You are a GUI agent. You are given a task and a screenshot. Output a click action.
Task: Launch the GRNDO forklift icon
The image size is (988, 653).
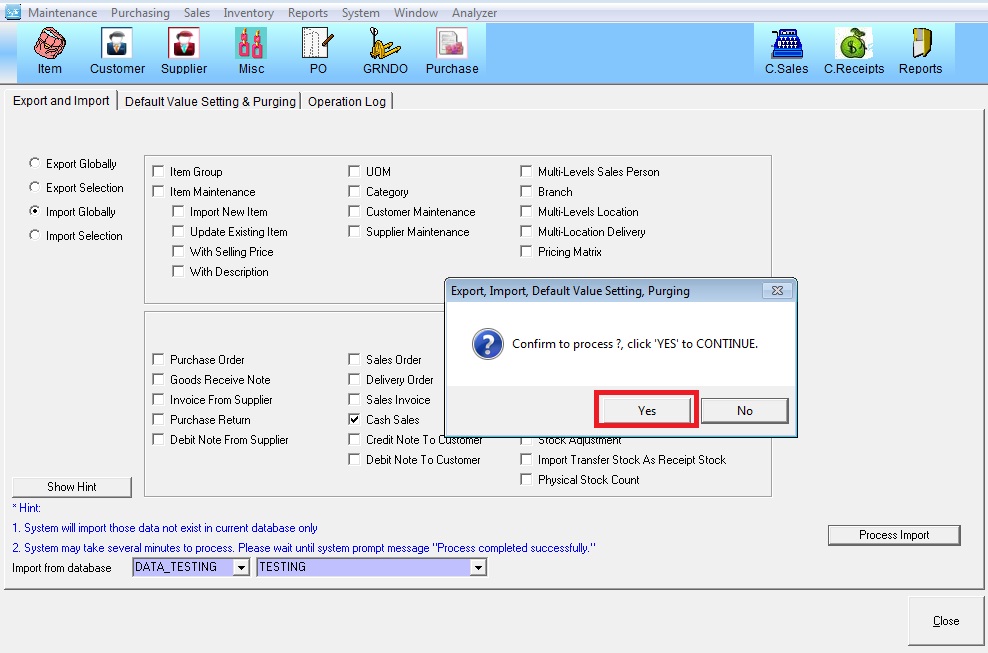tap(382, 51)
